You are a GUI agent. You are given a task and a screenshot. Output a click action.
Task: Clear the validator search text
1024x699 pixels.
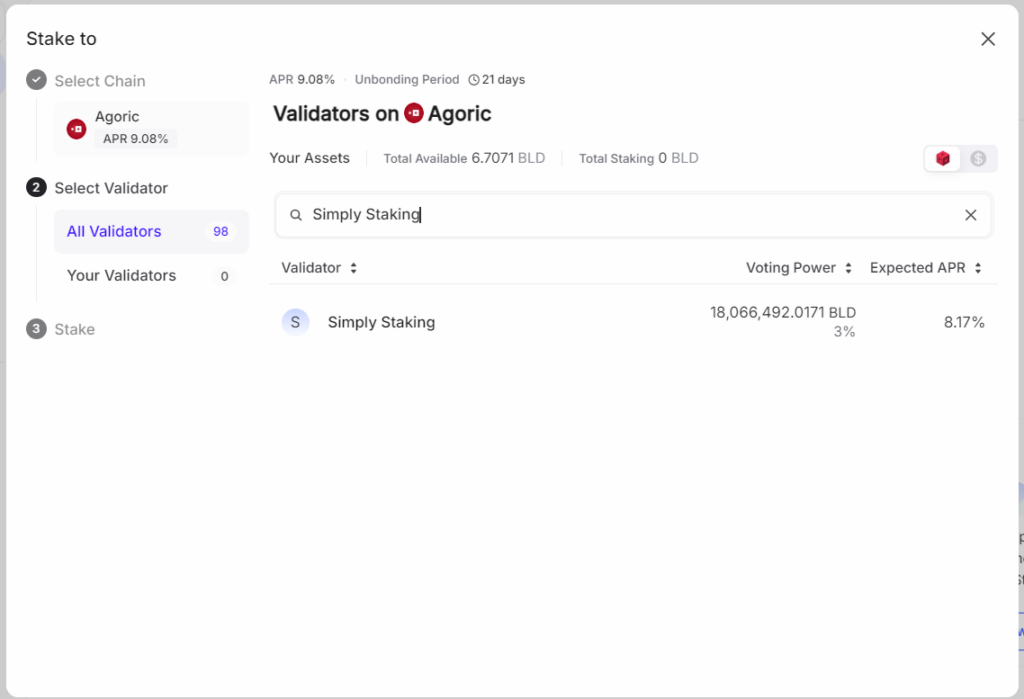tap(970, 215)
